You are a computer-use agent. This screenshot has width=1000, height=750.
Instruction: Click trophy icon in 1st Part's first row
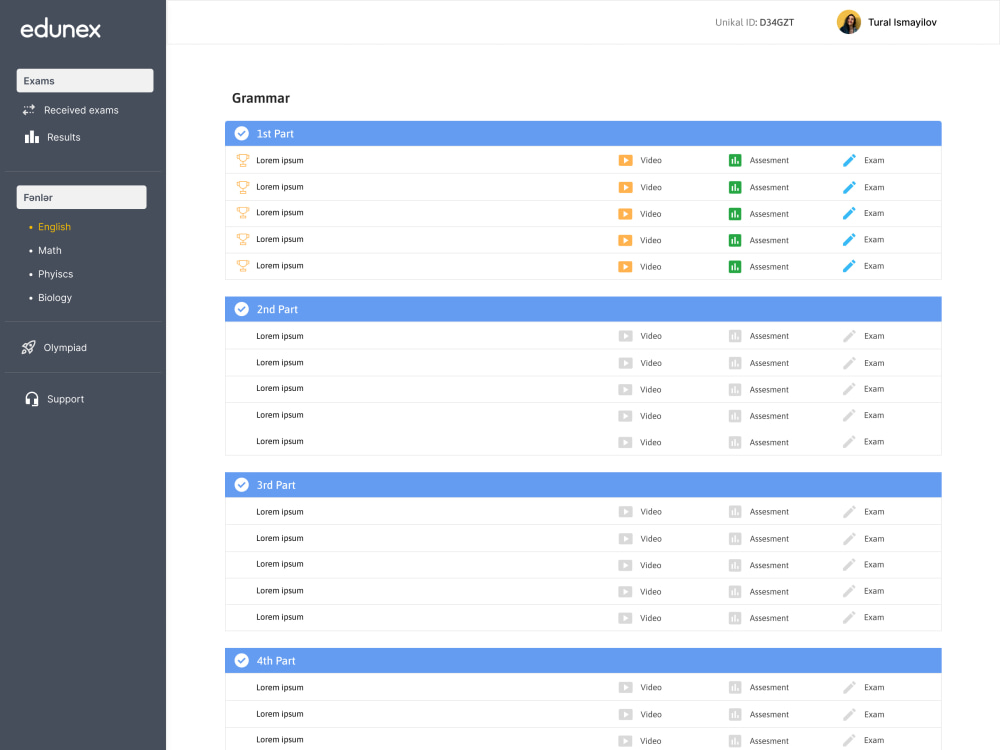(243, 161)
